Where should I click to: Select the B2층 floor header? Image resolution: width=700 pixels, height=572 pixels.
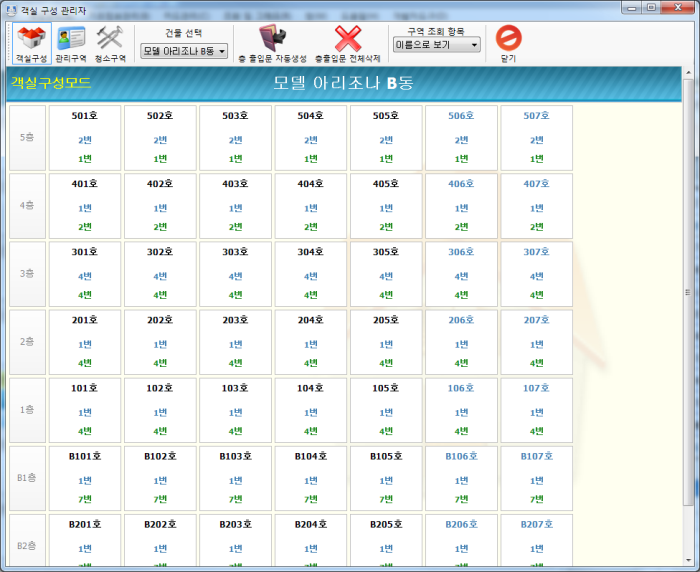tap(27, 540)
